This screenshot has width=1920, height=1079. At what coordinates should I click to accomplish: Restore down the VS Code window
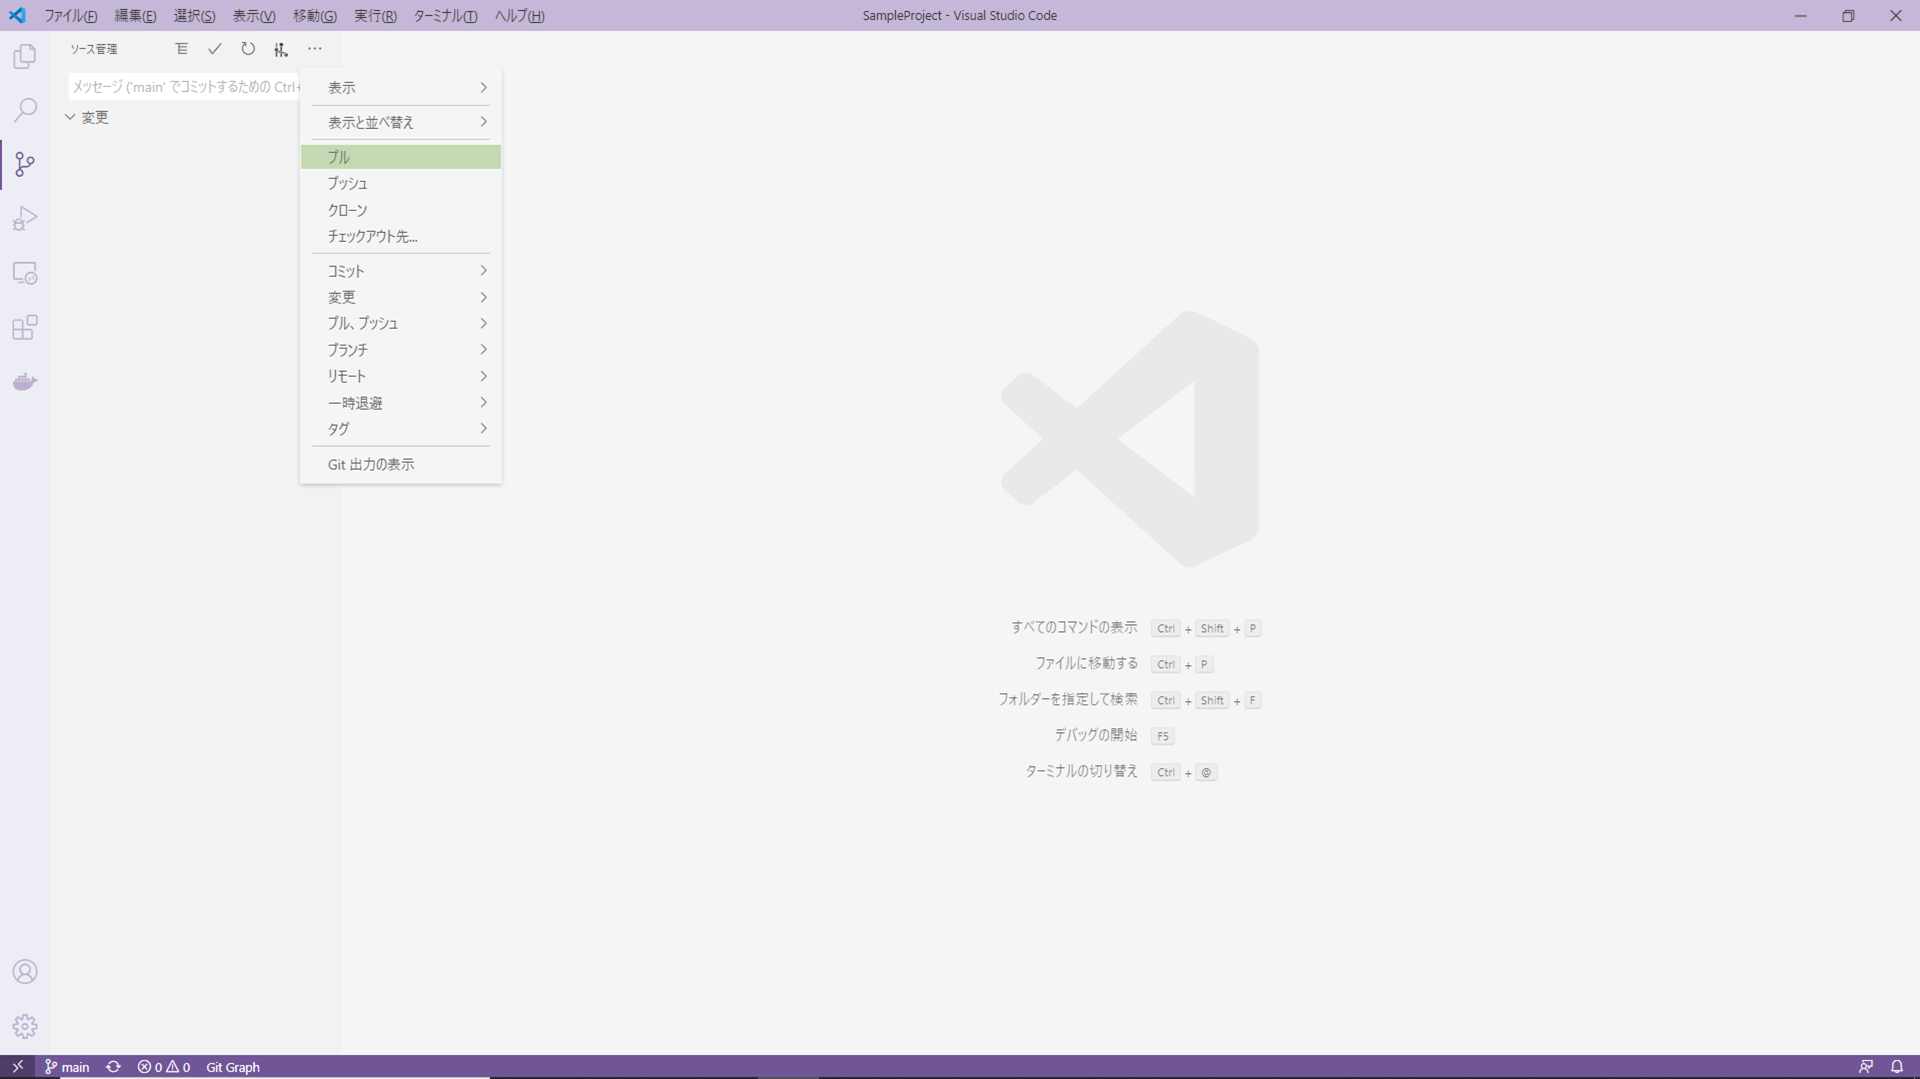pos(1848,15)
